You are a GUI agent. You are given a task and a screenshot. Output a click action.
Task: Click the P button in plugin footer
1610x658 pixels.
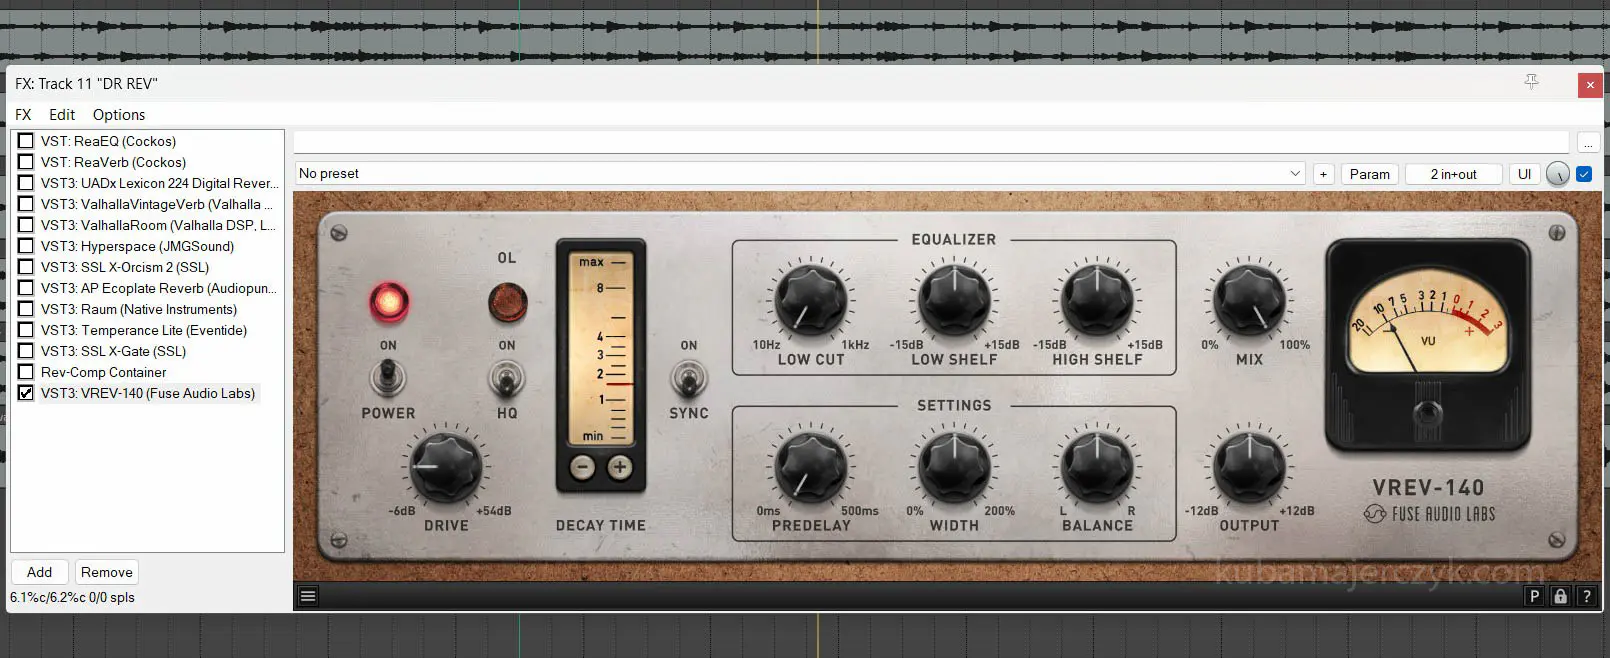pyautogui.click(x=1534, y=597)
